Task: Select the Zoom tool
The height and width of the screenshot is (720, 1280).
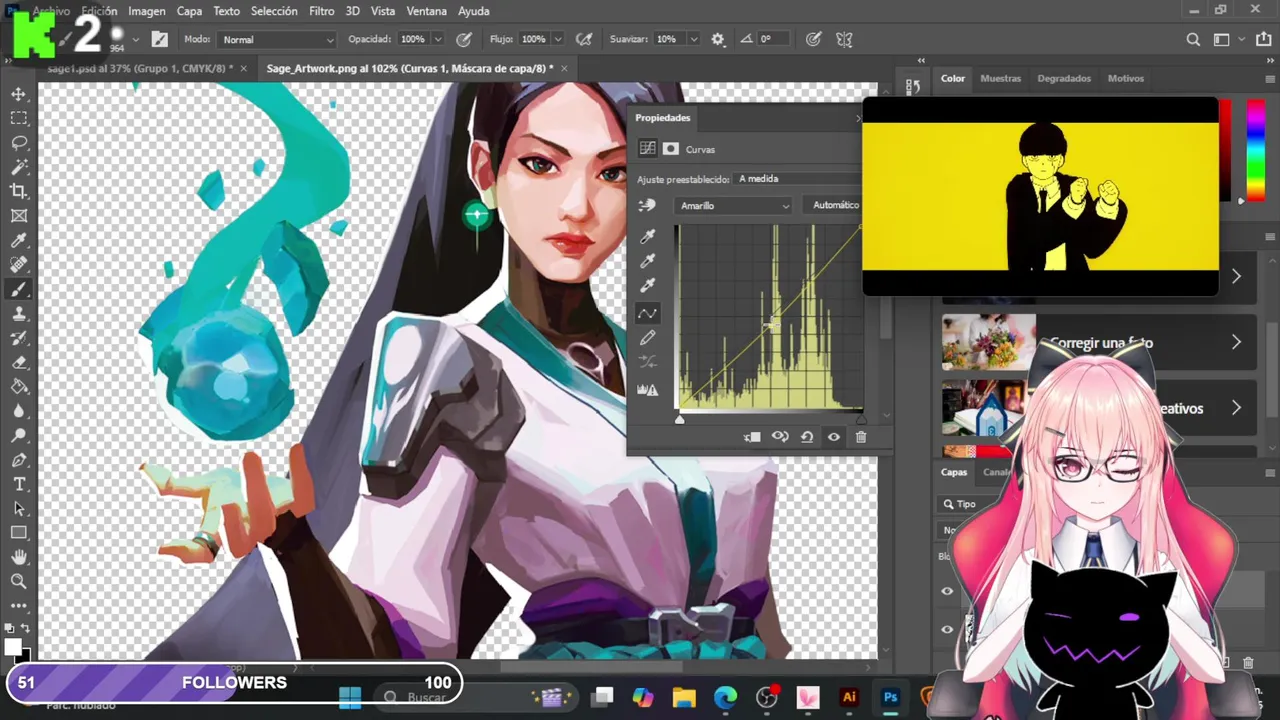Action: 19,581
